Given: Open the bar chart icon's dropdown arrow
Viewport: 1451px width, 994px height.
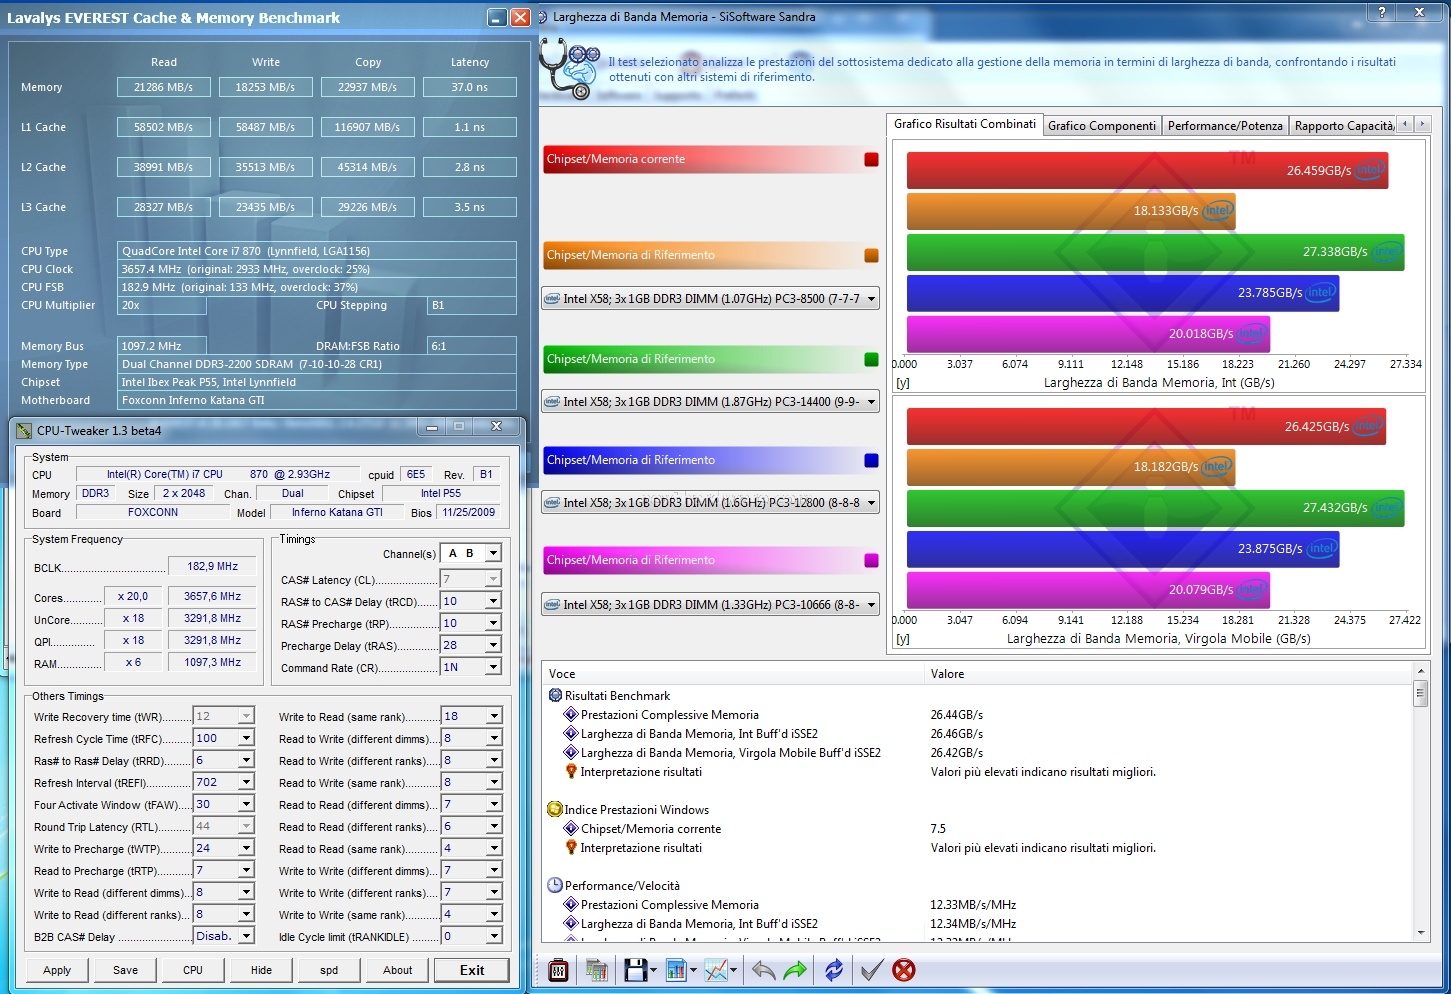Looking at the screenshot, I should (693, 970).
